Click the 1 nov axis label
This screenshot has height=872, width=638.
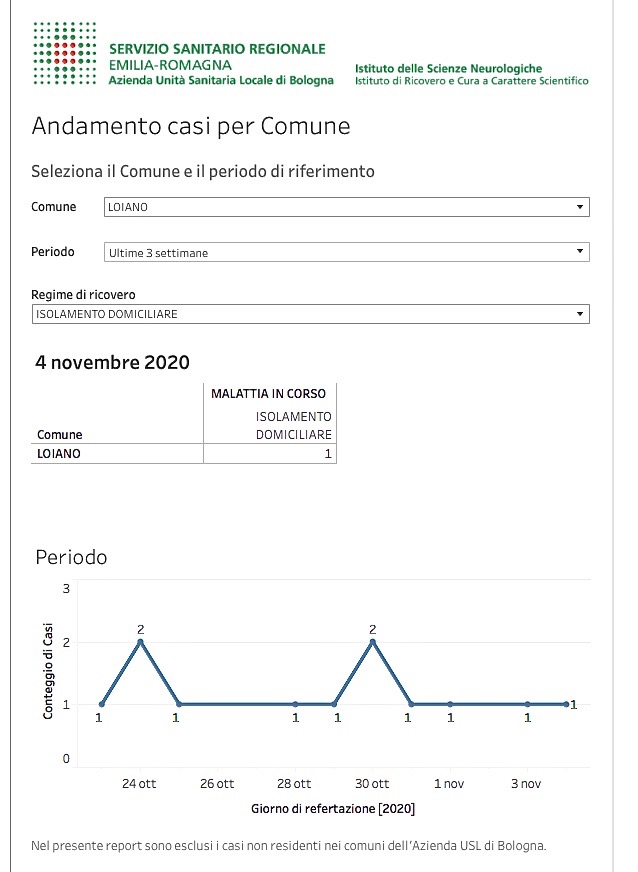(x=449, y=784)
